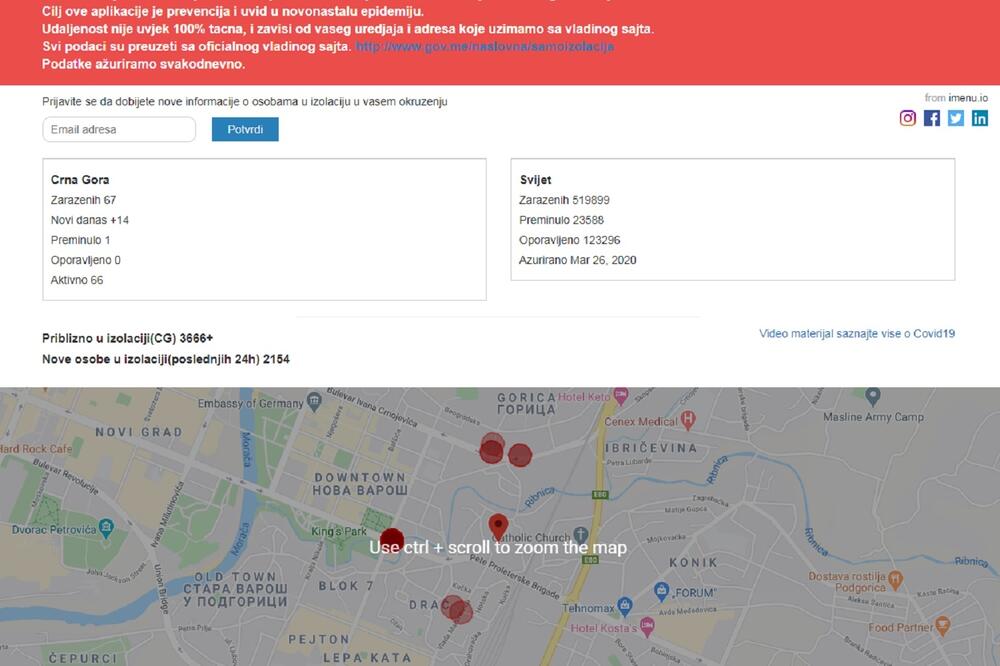
Task: Click the imenu.io credit text
Action: click(956, 98)
